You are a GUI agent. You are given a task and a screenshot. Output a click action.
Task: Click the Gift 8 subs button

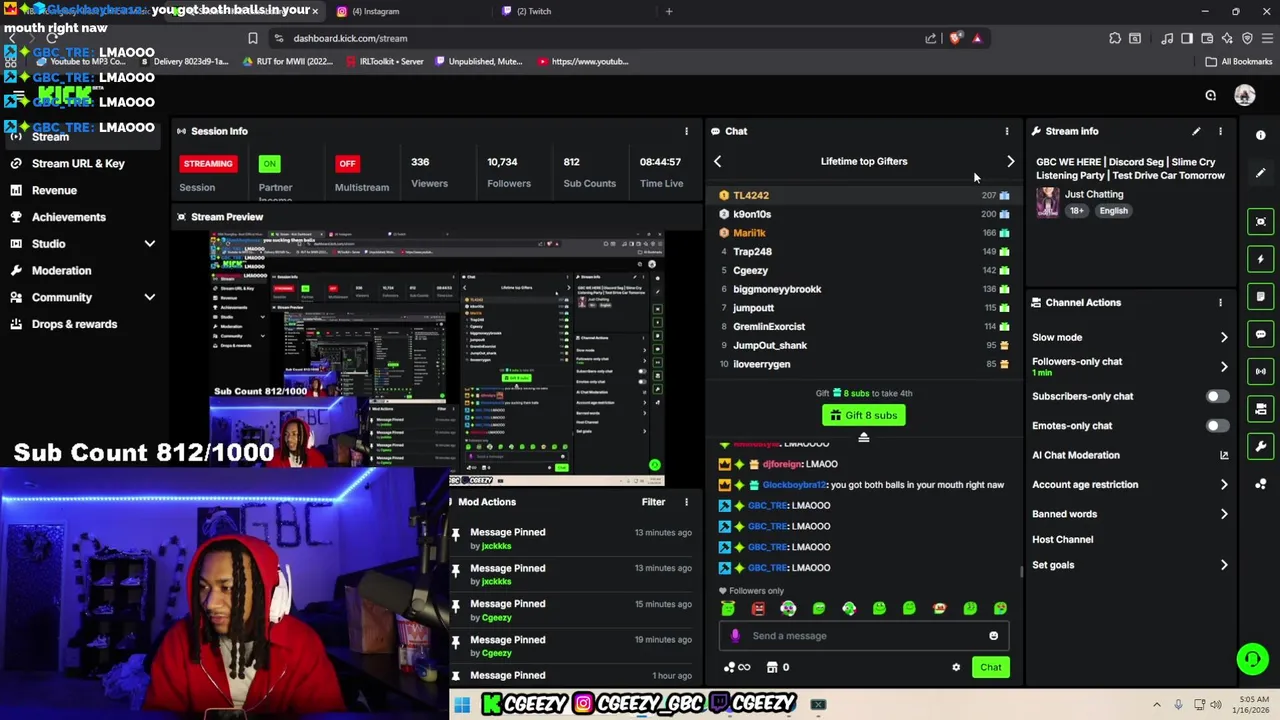tap(863, 416)
